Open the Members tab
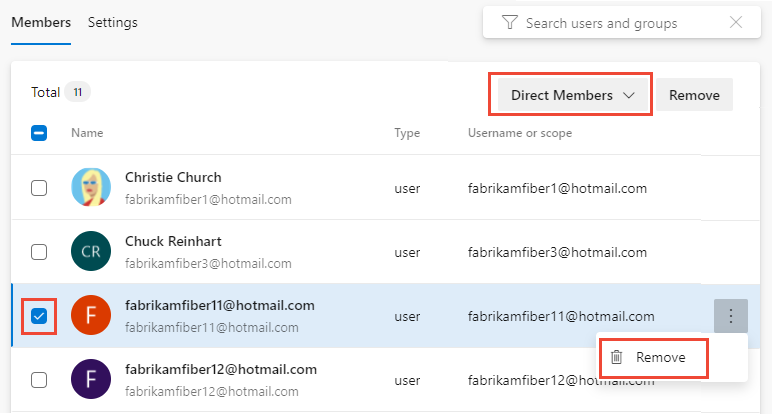 [41, 22]
